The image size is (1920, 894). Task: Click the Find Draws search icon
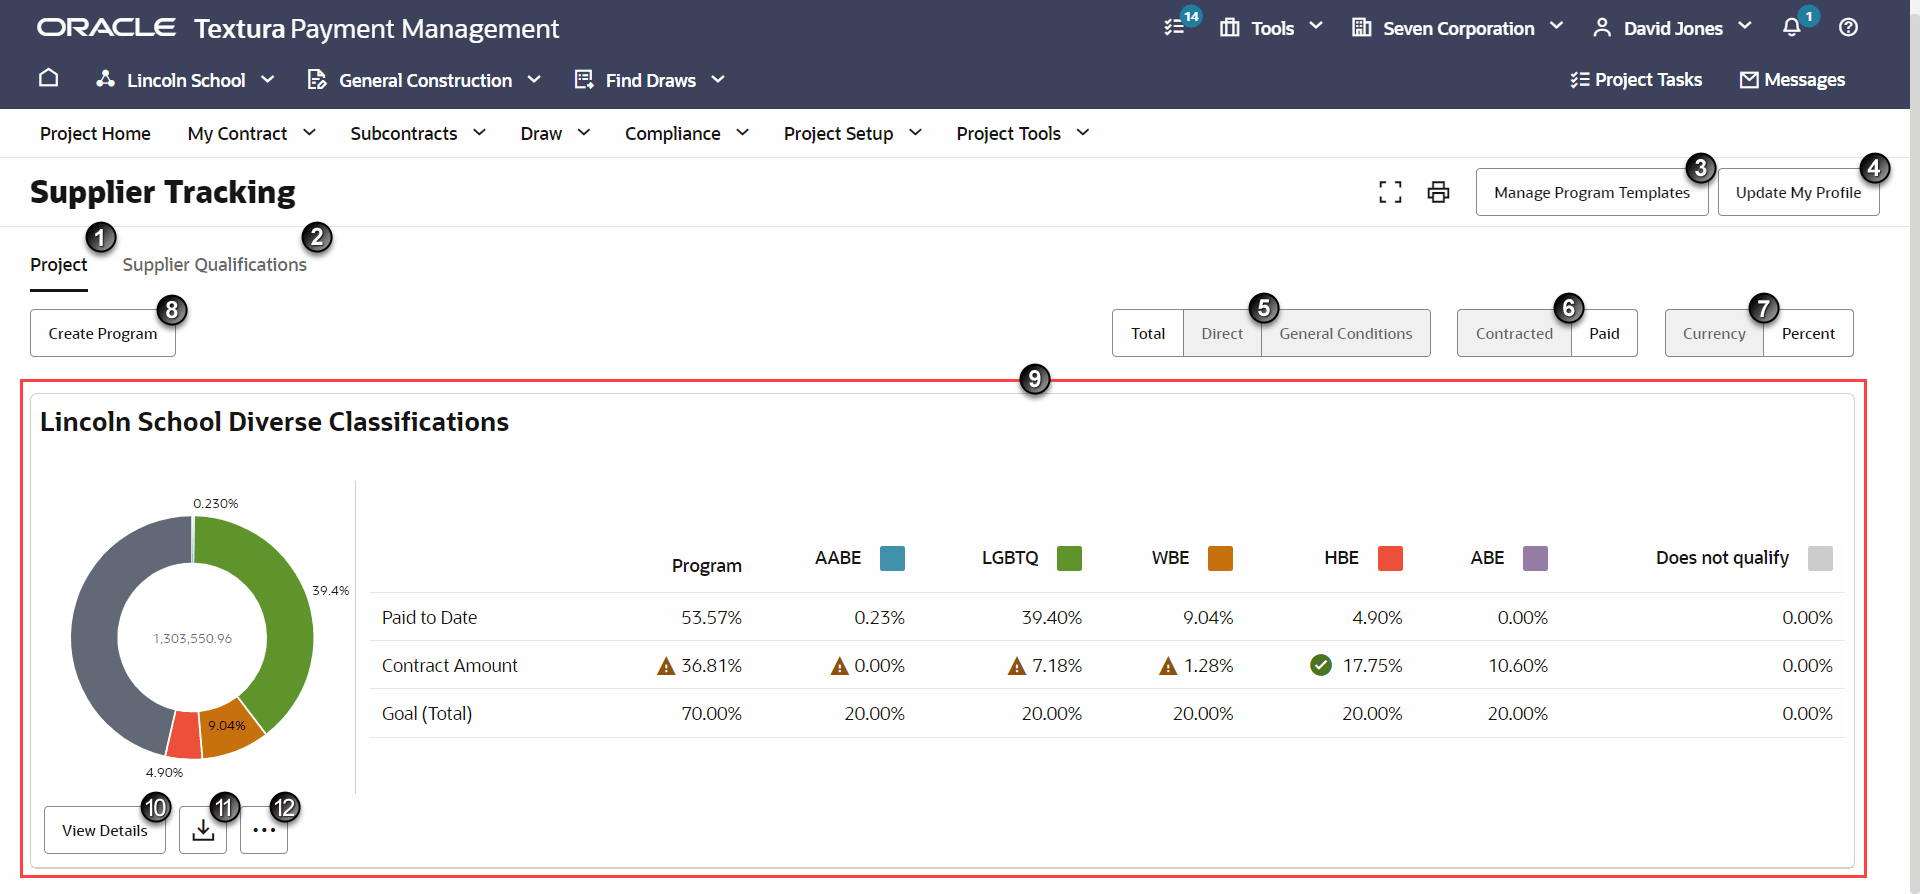(584, 79)
